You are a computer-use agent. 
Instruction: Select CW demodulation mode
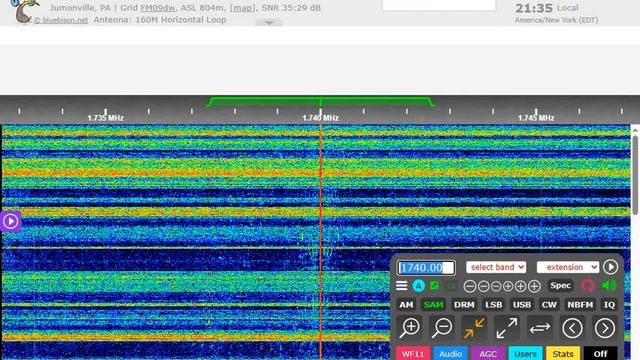549,304
